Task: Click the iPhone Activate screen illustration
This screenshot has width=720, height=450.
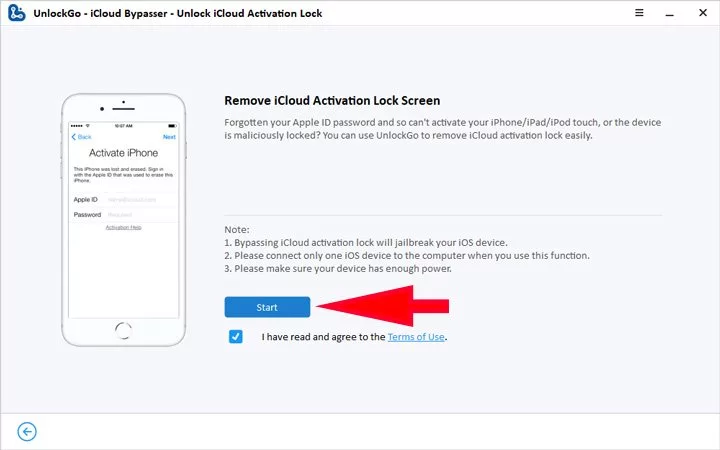Action: click(124, 220)
